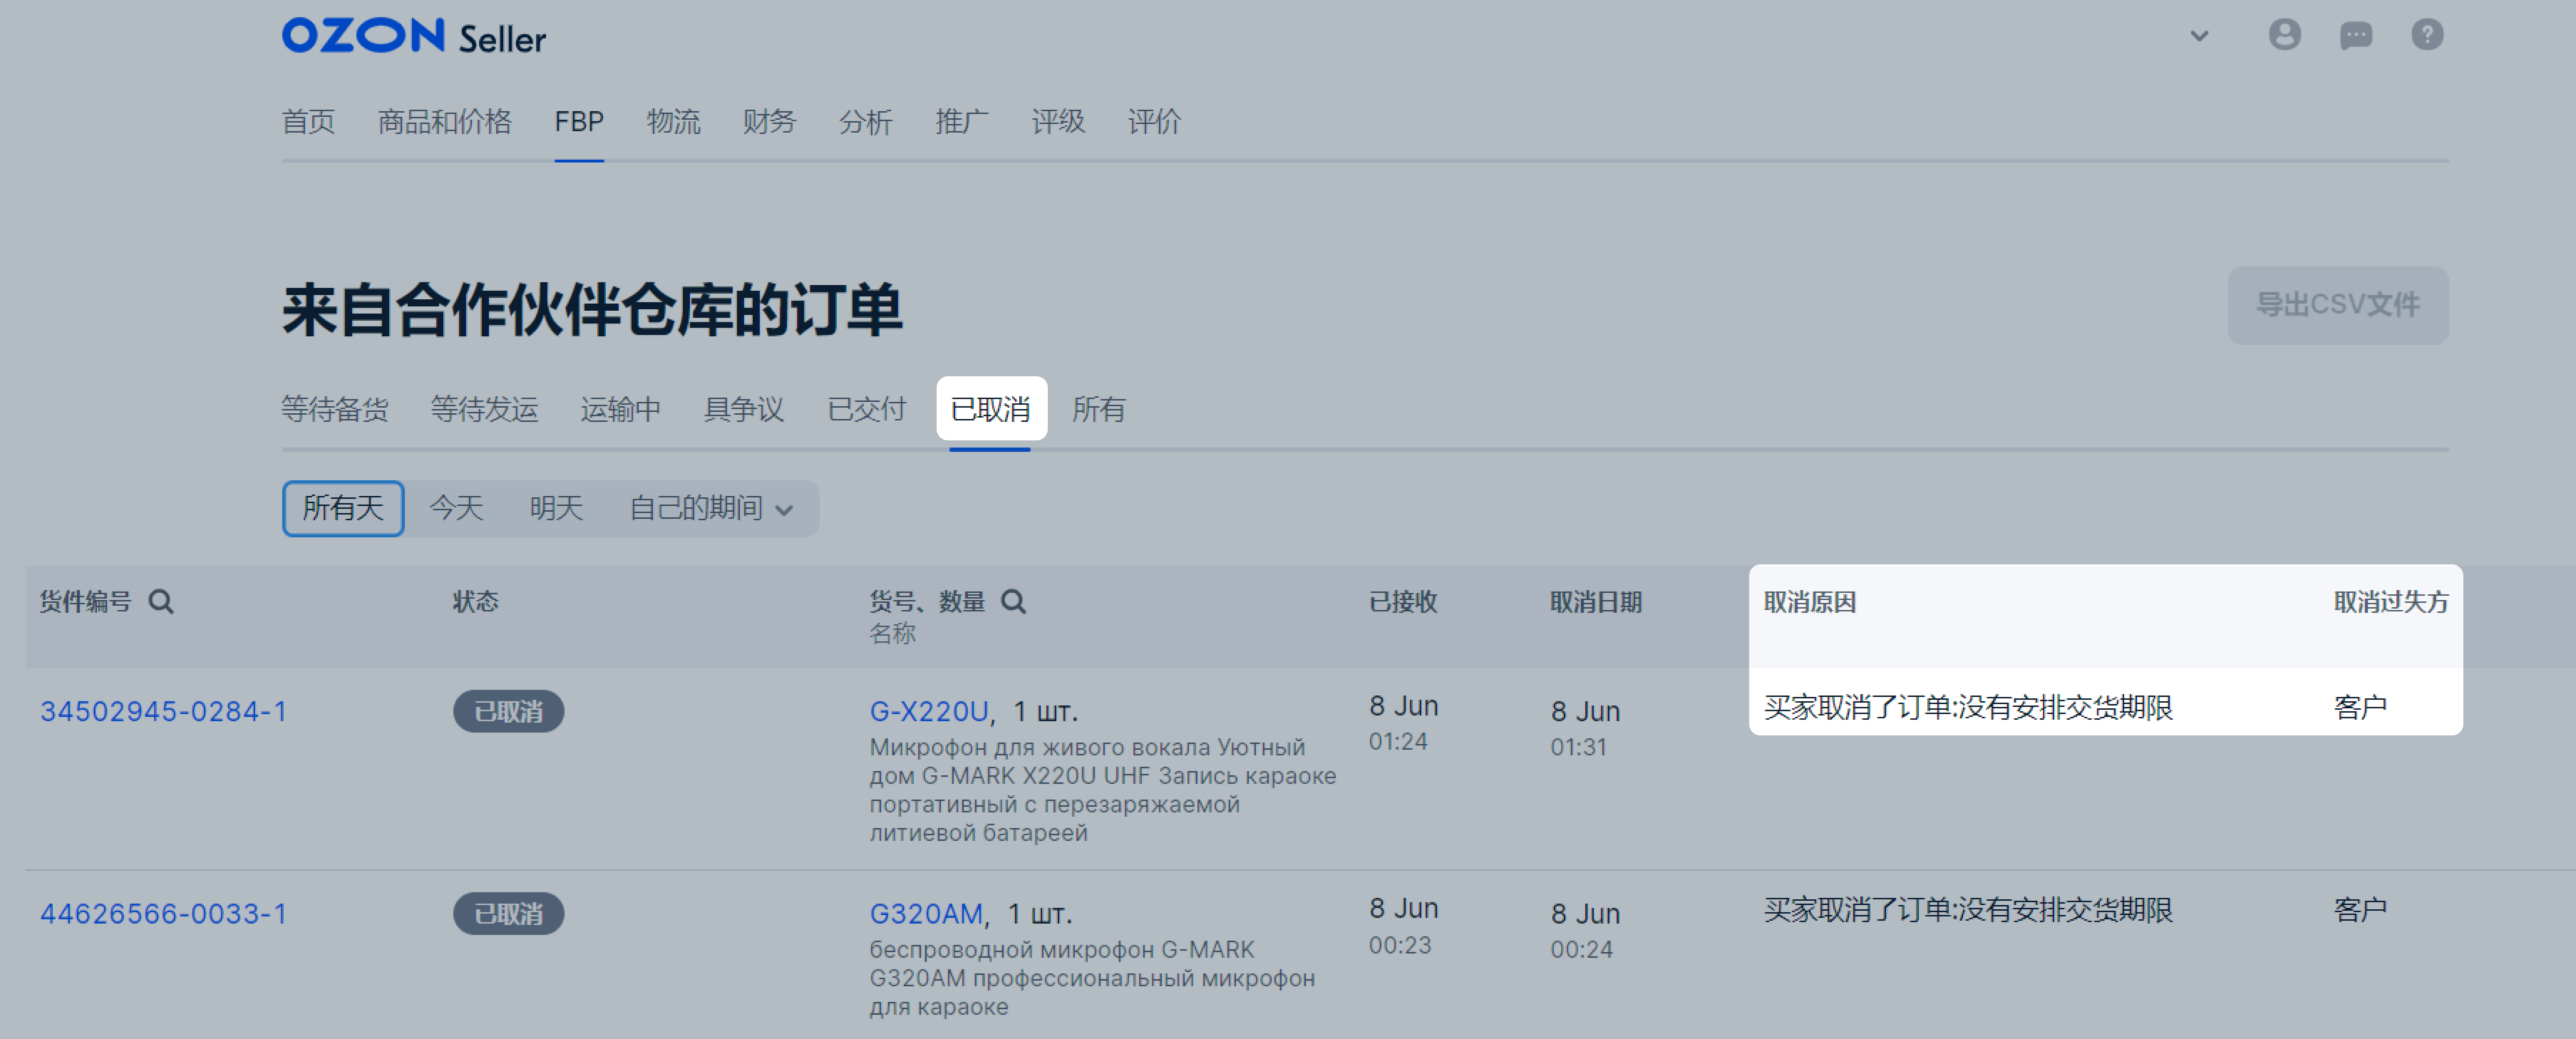
Task: Open the 财务 menu item
Action: coord(769,122)
